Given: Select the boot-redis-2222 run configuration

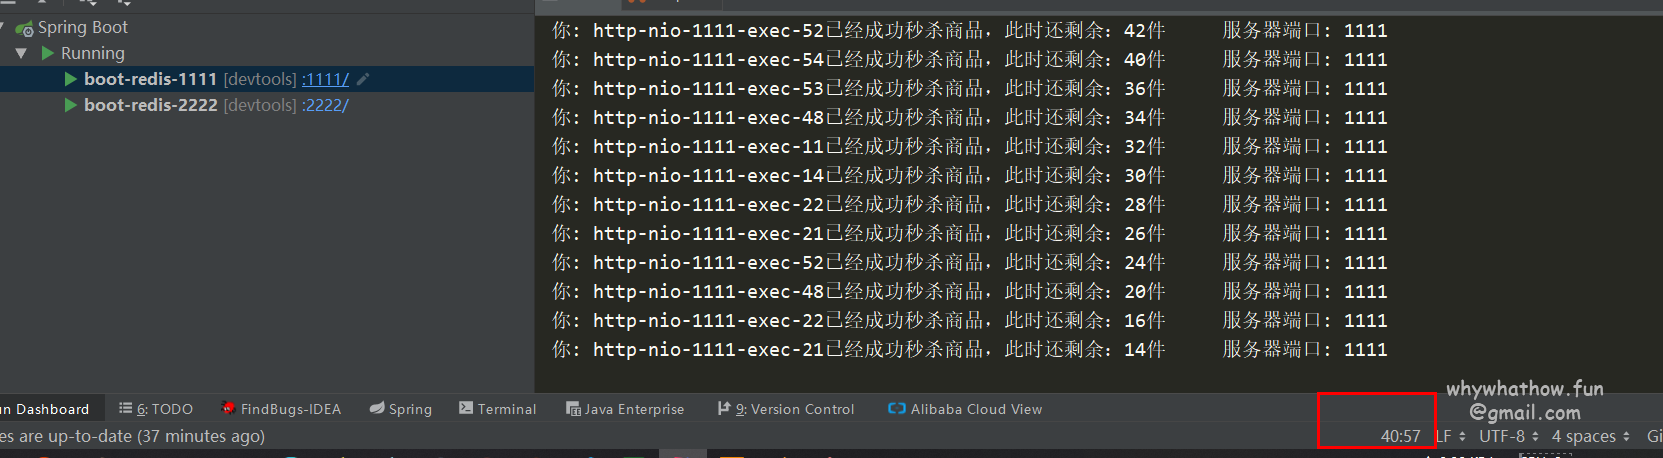Looking at the screenshot, I should pyautogui.click(x=150, y=105).
